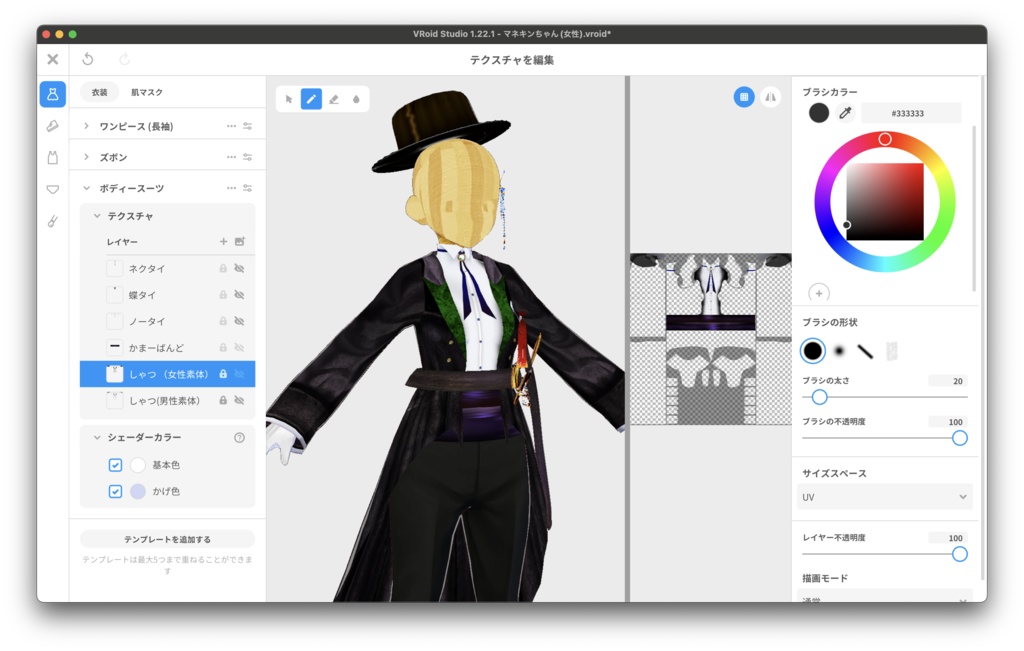Screen dimensions: 1024x651
Task: Select the pen brush tool
Action: coord(311,99)
